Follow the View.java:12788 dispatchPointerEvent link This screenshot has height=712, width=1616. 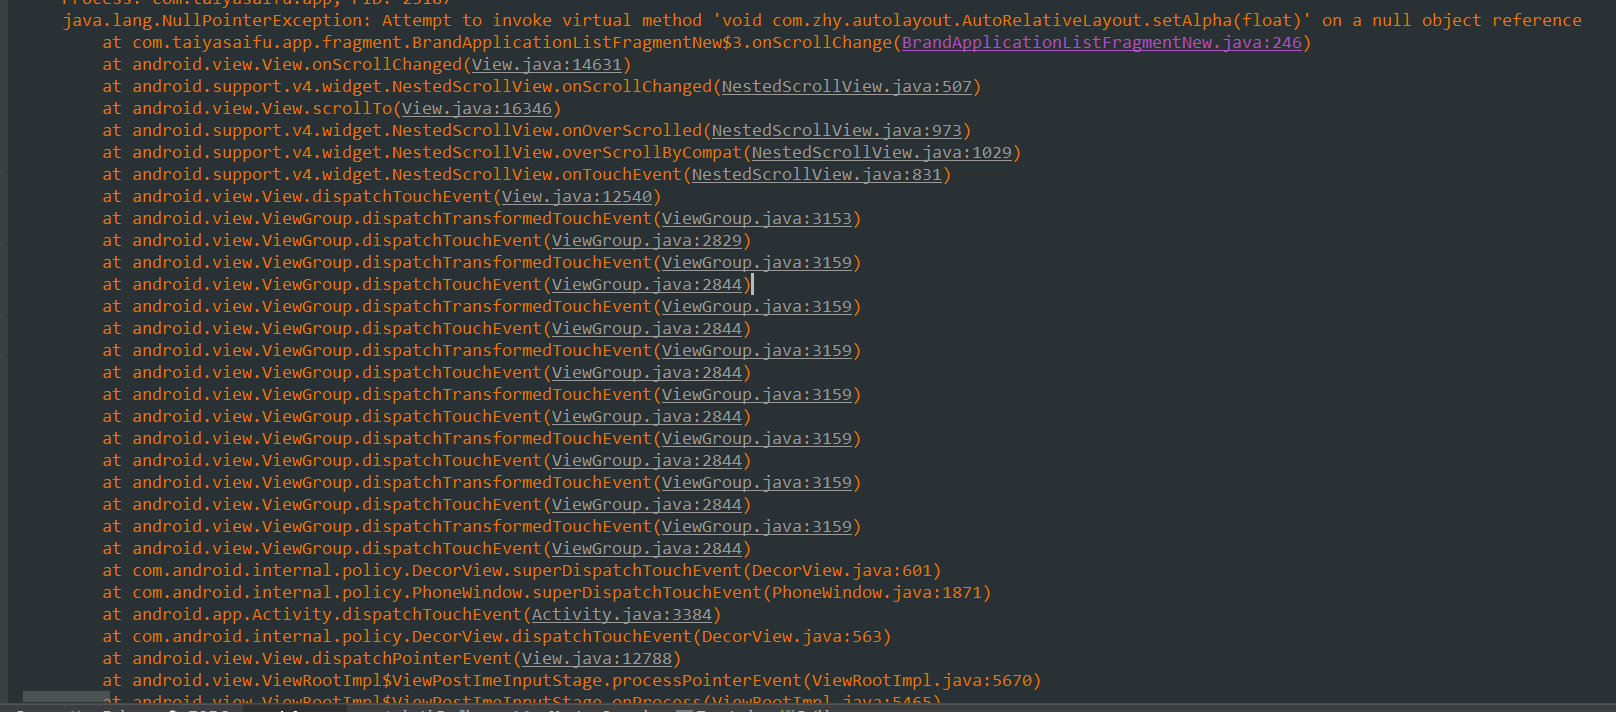coord(597,659)
